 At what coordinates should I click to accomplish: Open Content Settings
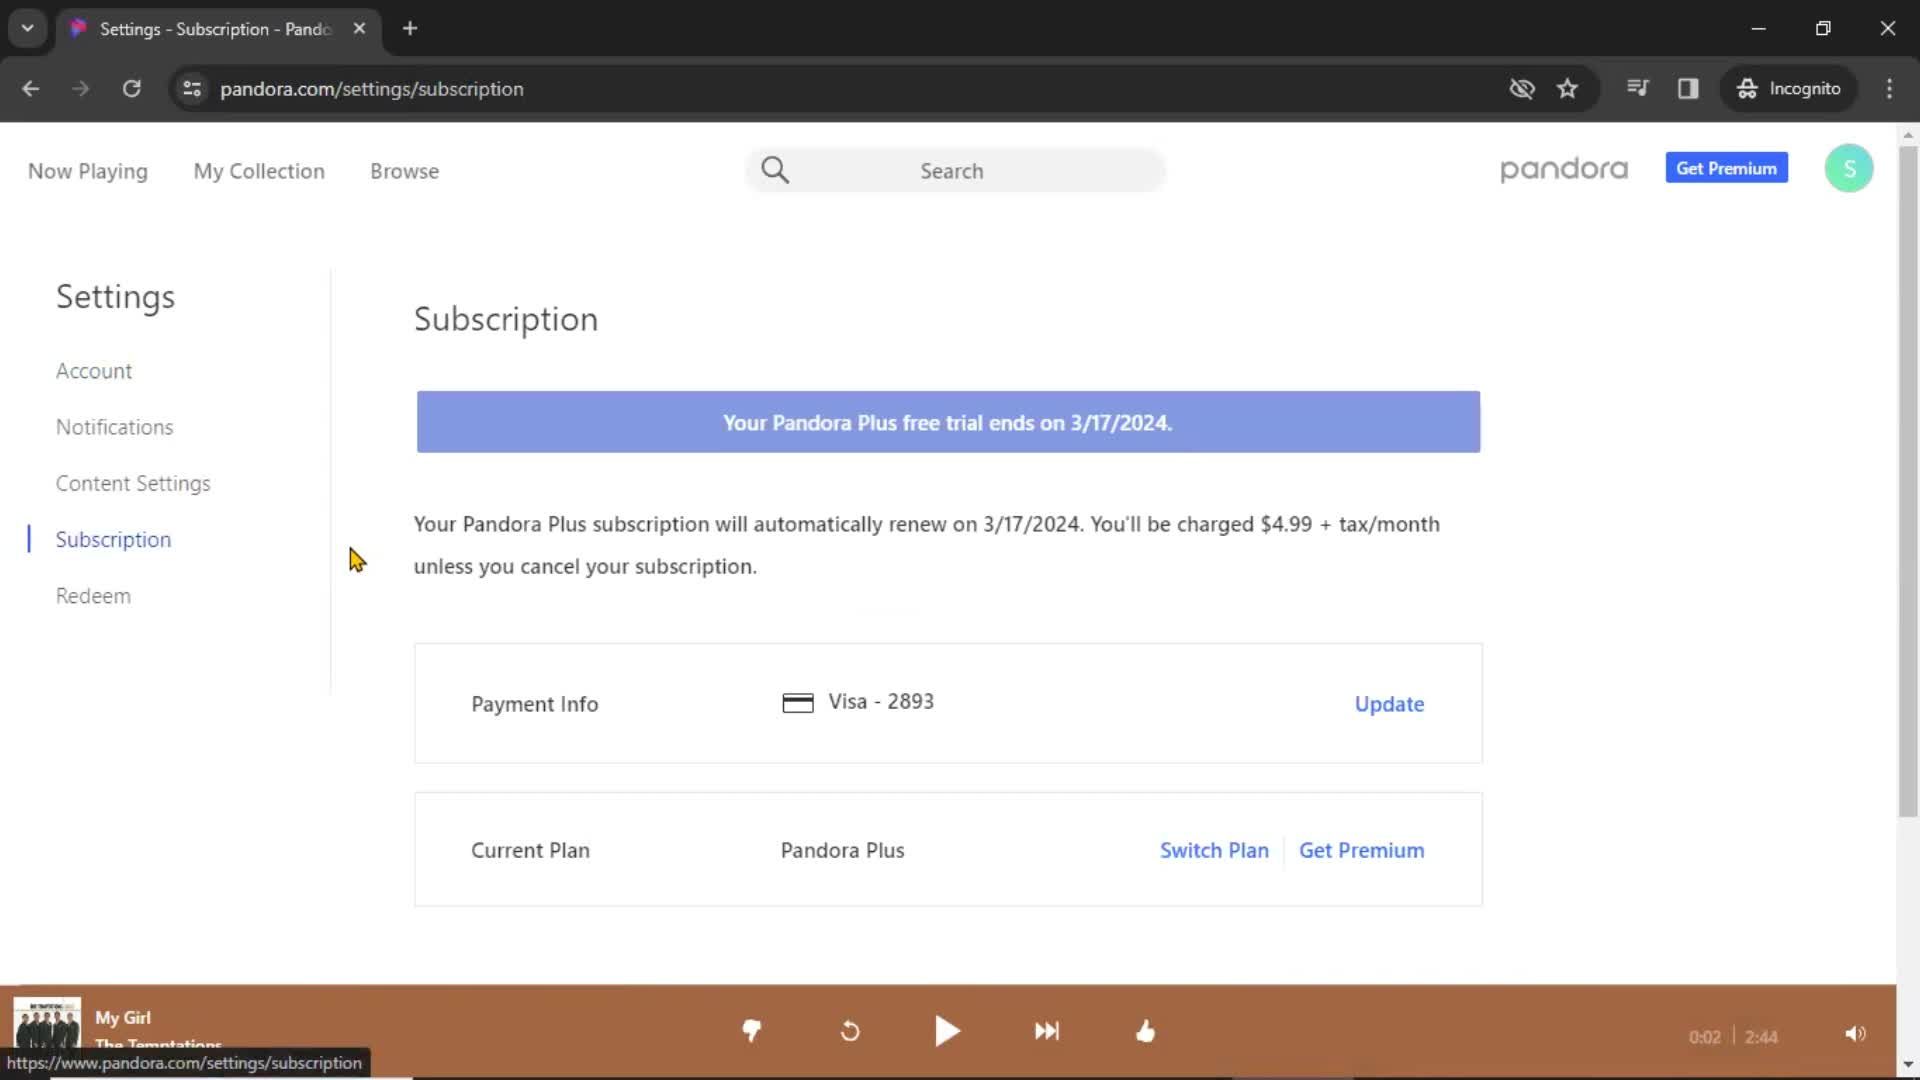133,483
